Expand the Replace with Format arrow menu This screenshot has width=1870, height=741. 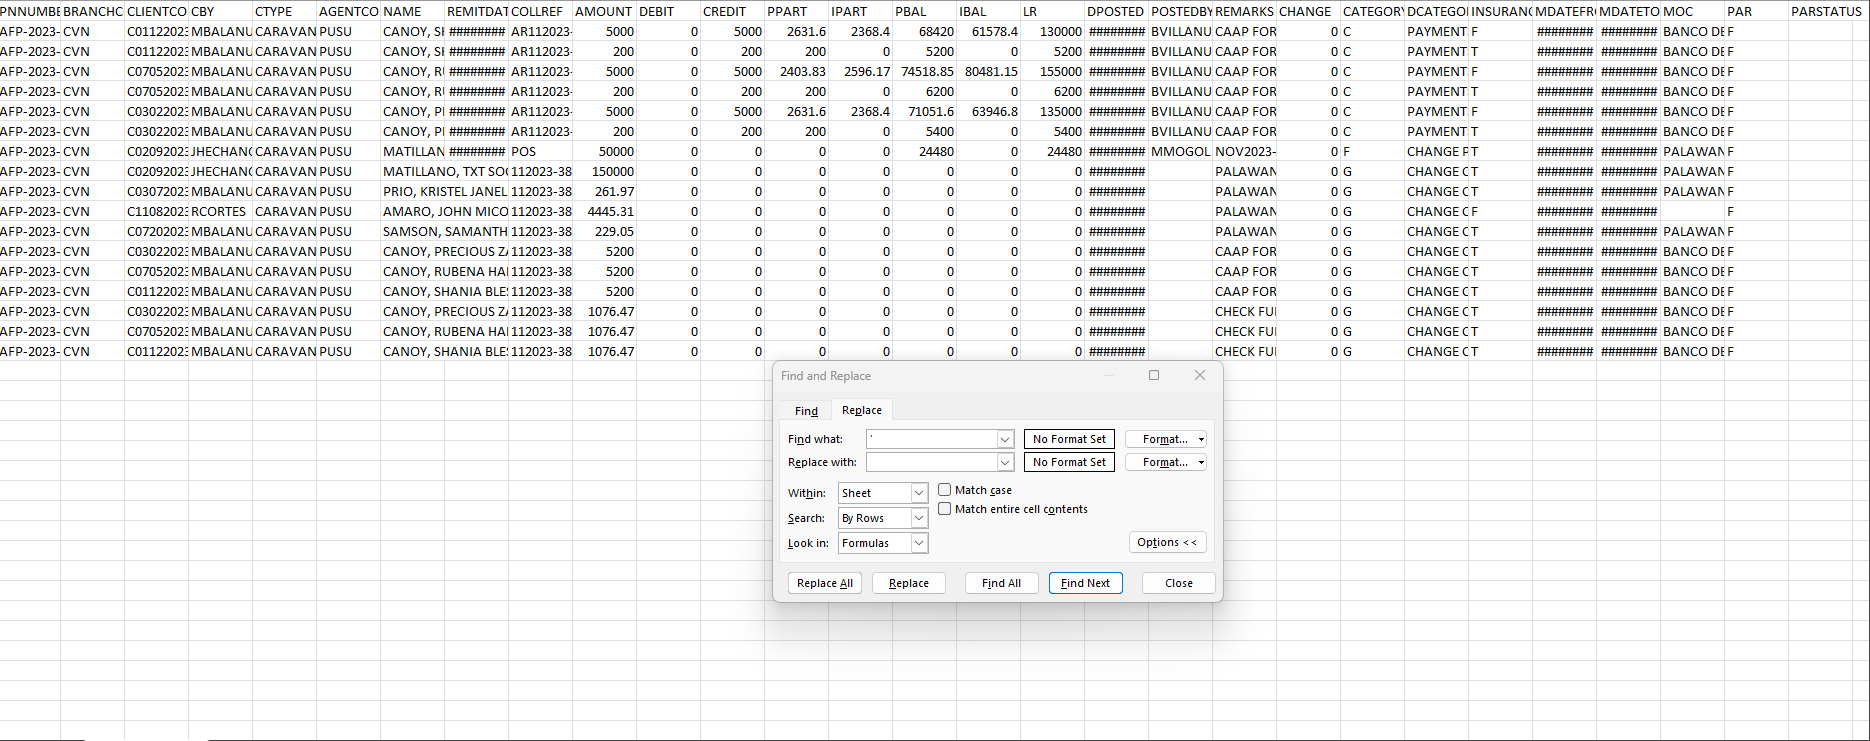(1201, 462)
